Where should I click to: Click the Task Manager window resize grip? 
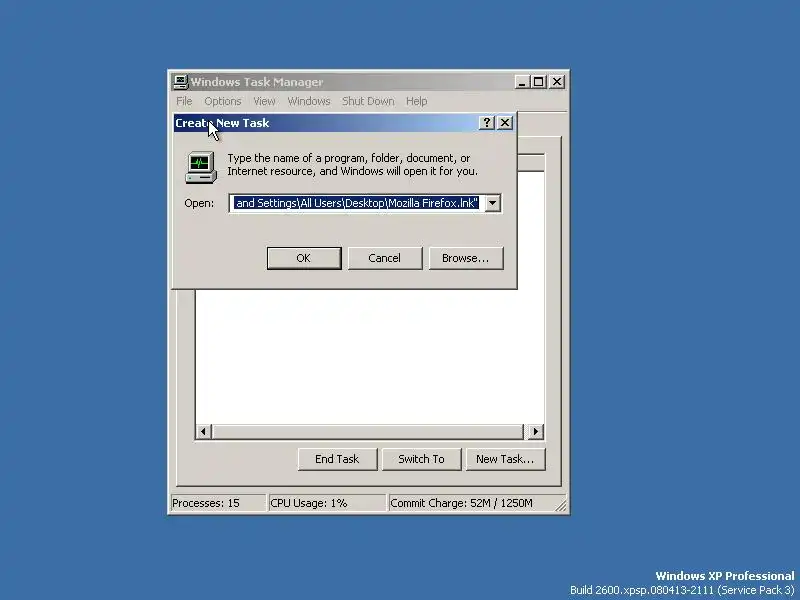click(561, 505)
